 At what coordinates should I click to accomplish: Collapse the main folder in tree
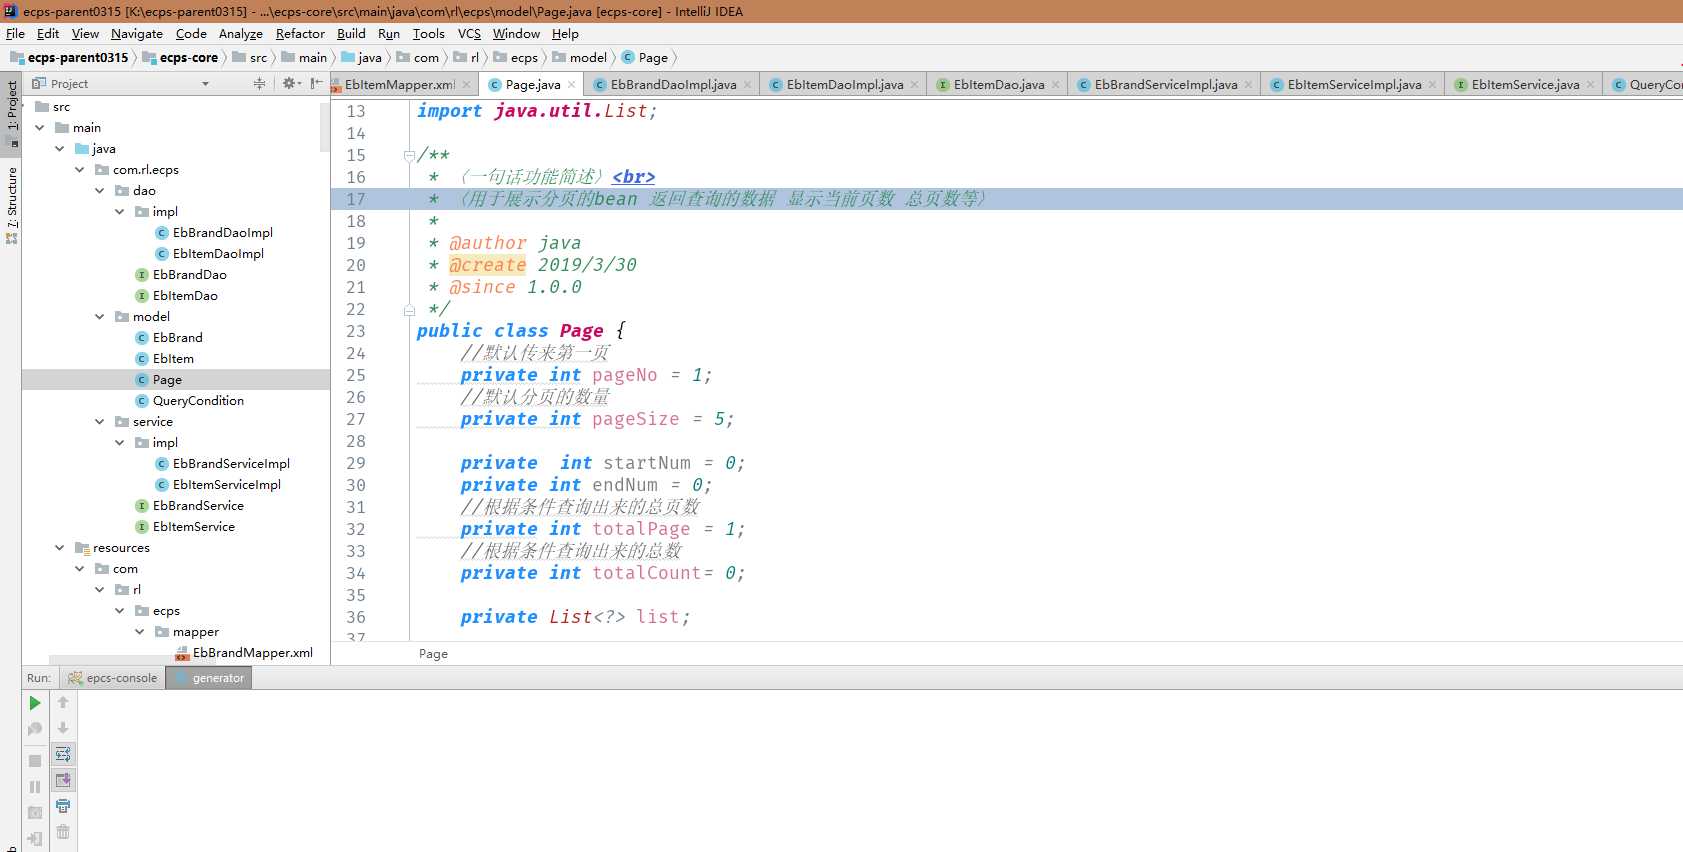[40, 128]
